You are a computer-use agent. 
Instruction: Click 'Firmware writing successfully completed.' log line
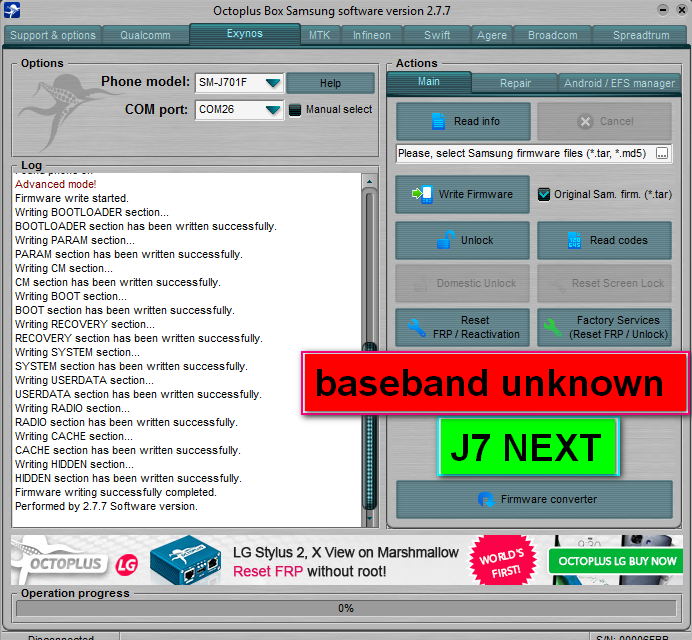point(116,492)
